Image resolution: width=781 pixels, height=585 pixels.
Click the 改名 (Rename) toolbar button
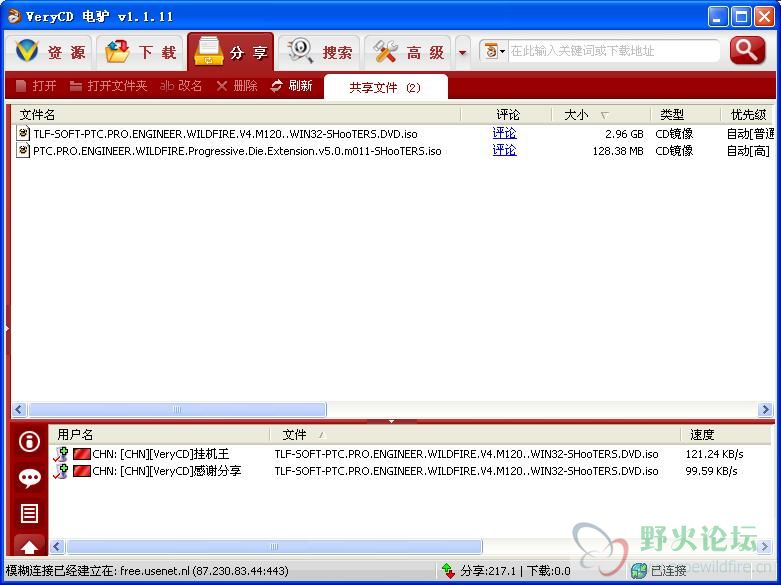[181, 86]
